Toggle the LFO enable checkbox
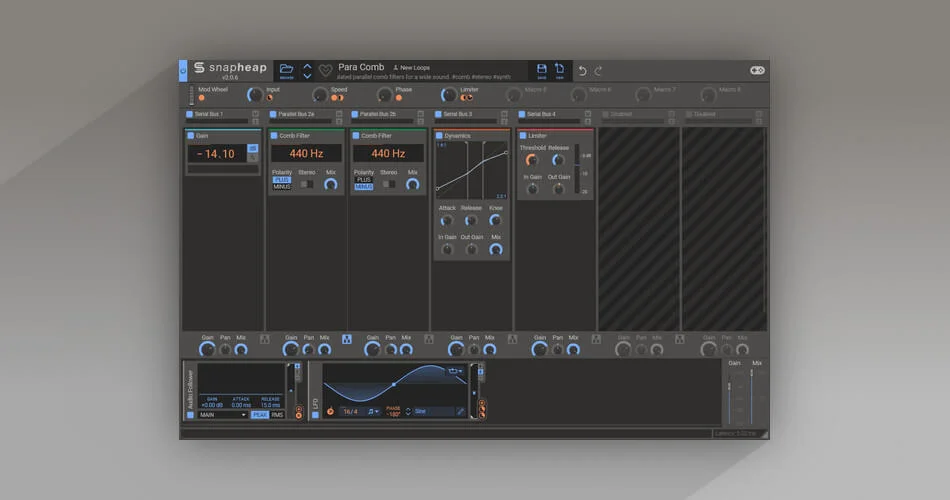 [x=315, y=415]
